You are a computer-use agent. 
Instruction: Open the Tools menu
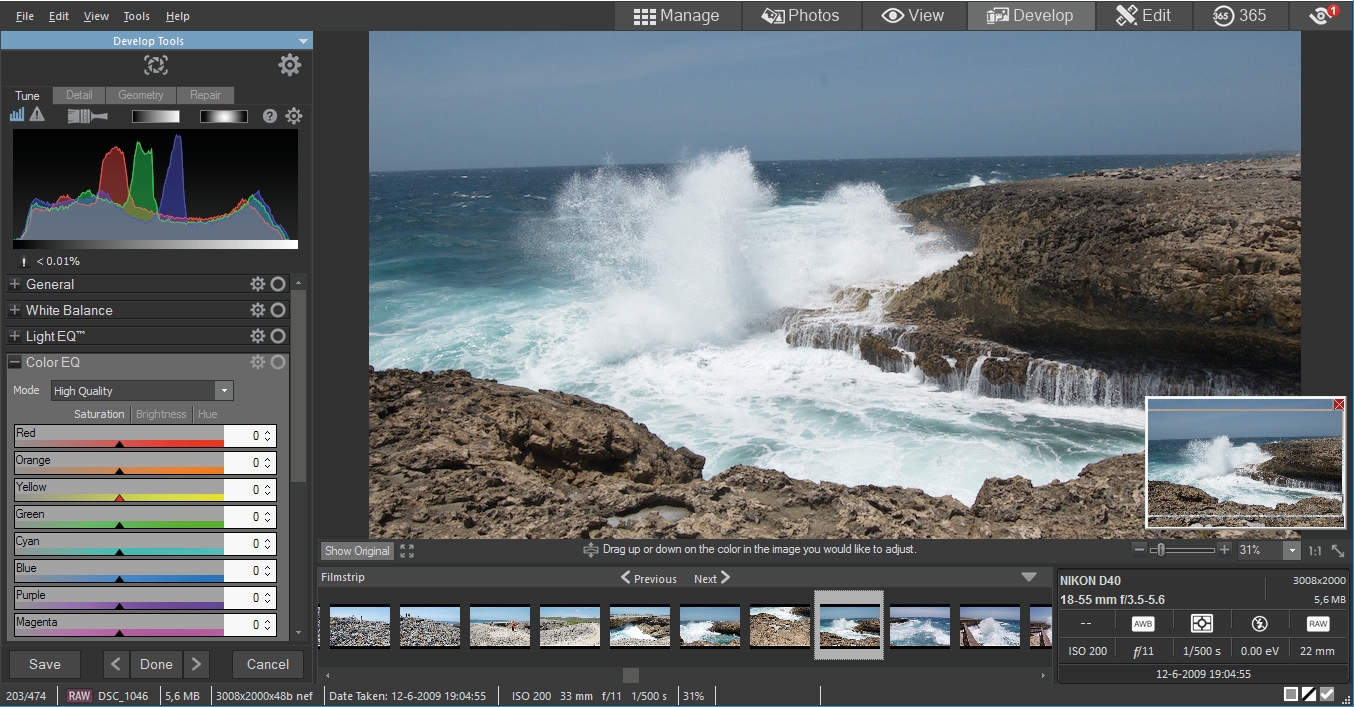(136, 16)
